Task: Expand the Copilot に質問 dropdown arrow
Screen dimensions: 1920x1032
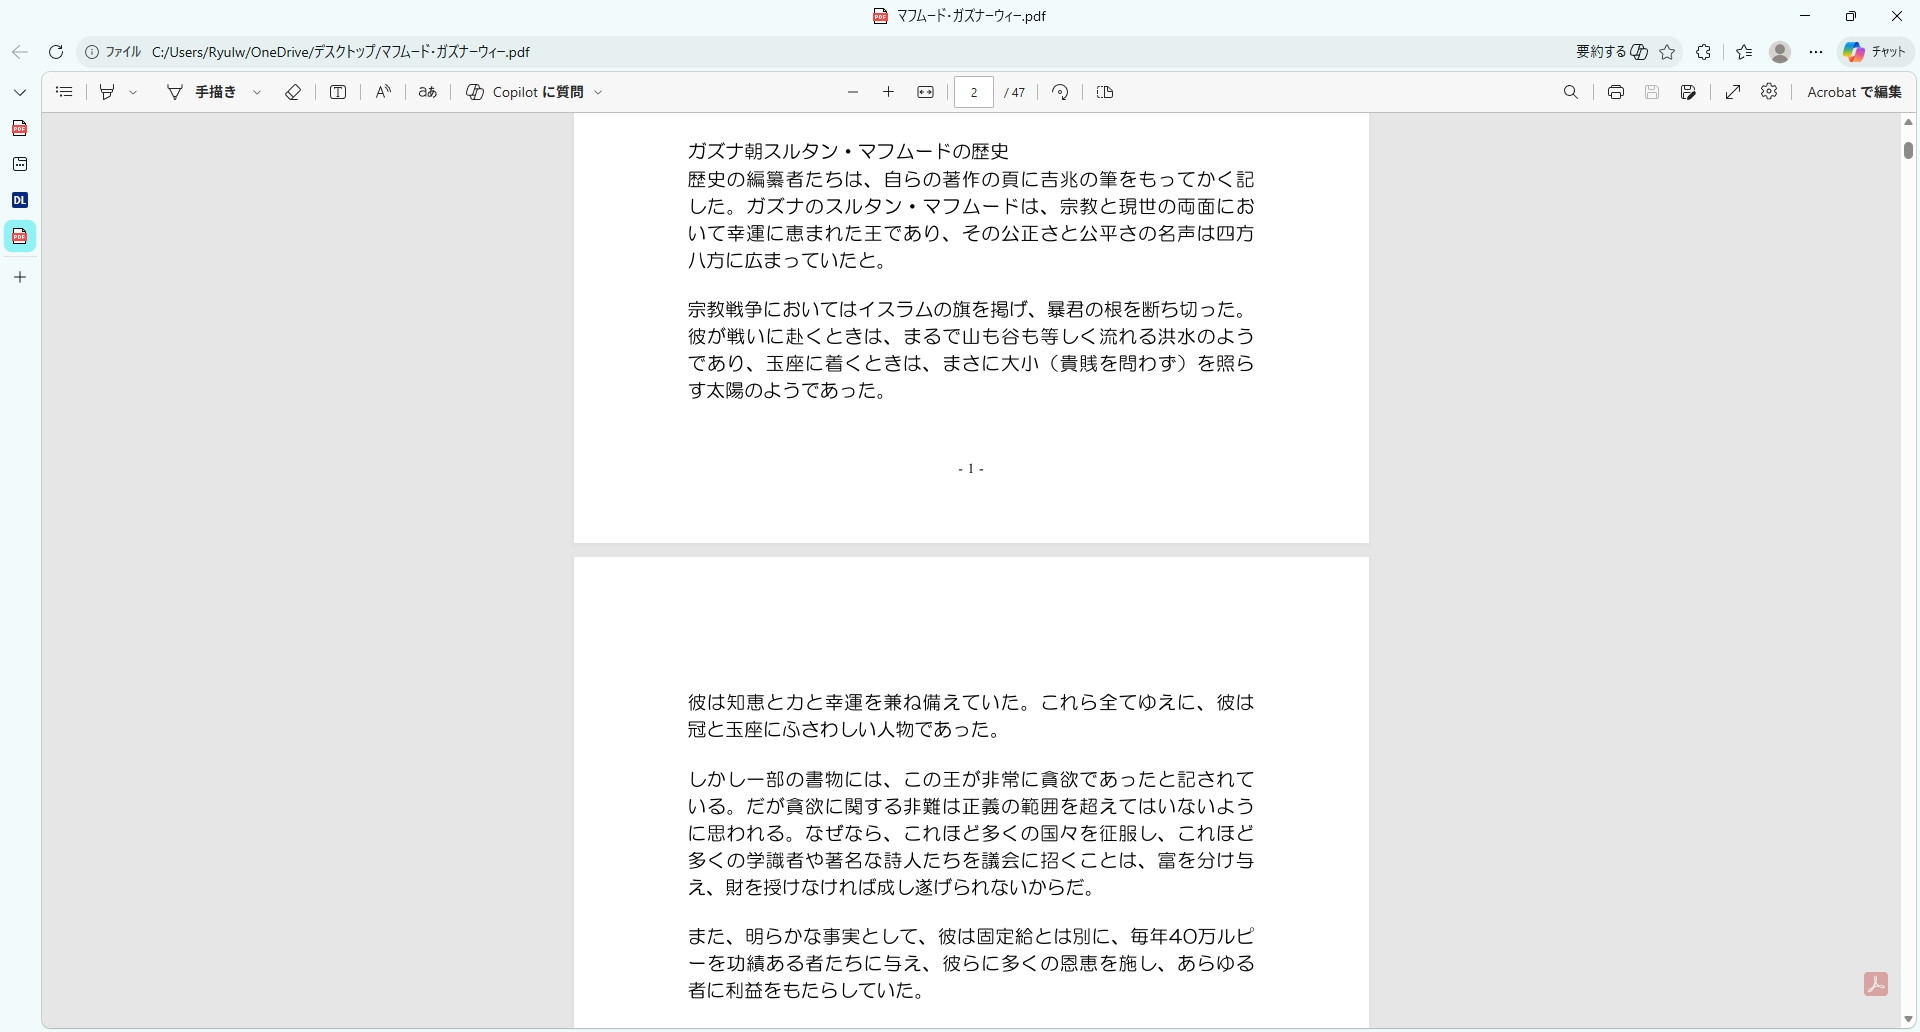Action: click(599, 92)
